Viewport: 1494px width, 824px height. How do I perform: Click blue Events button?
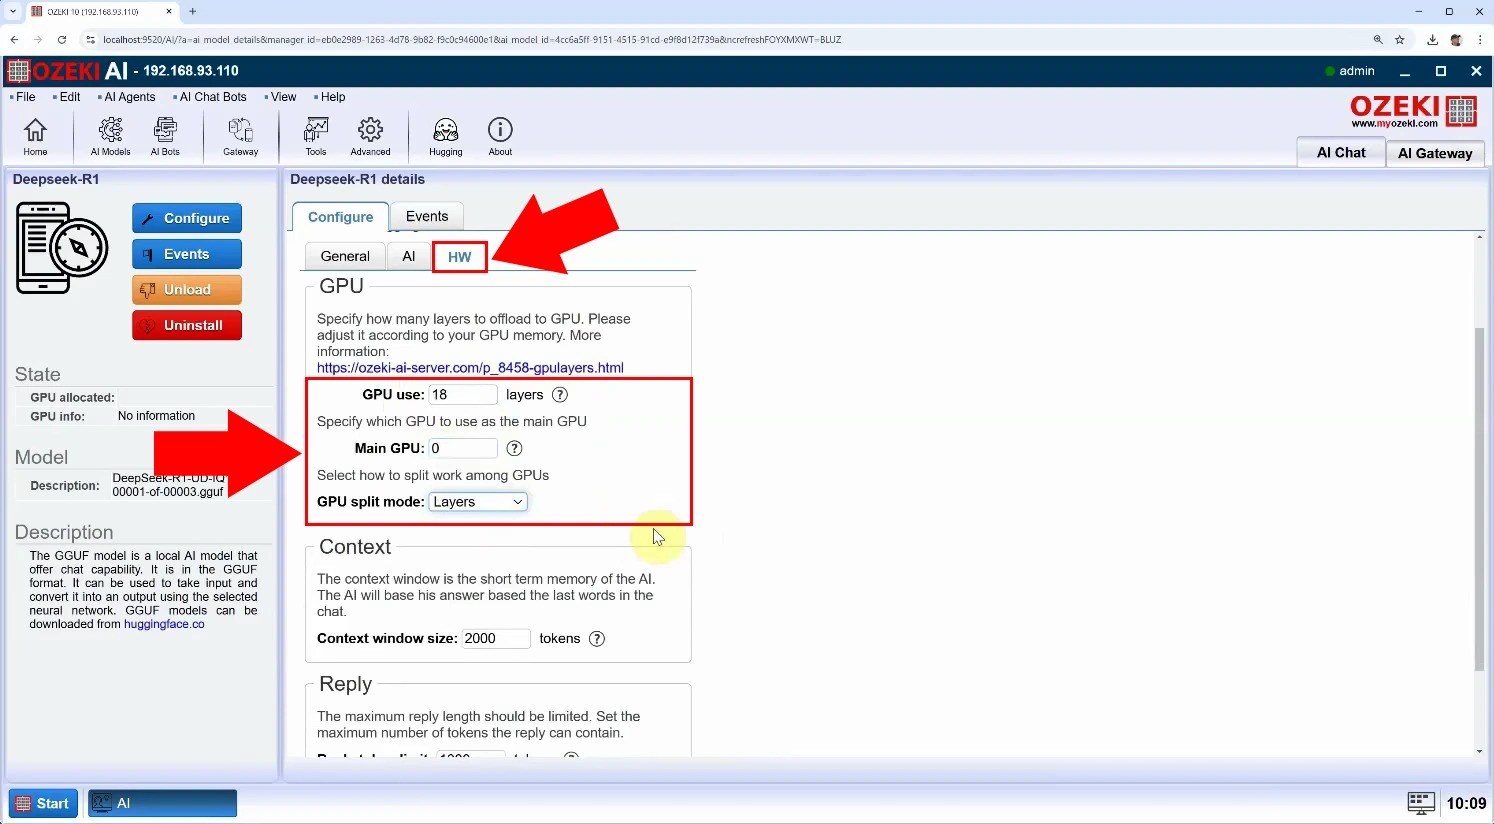click(187, 254)
